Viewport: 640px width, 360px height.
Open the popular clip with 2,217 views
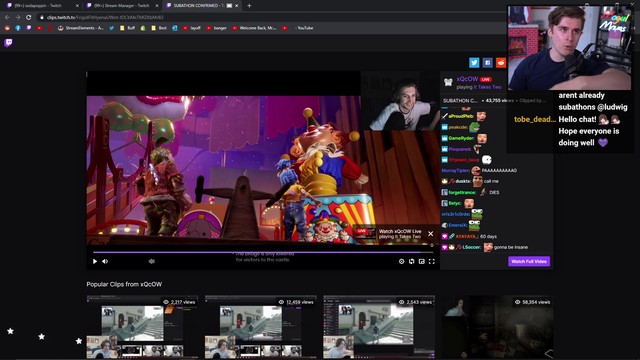142,327
